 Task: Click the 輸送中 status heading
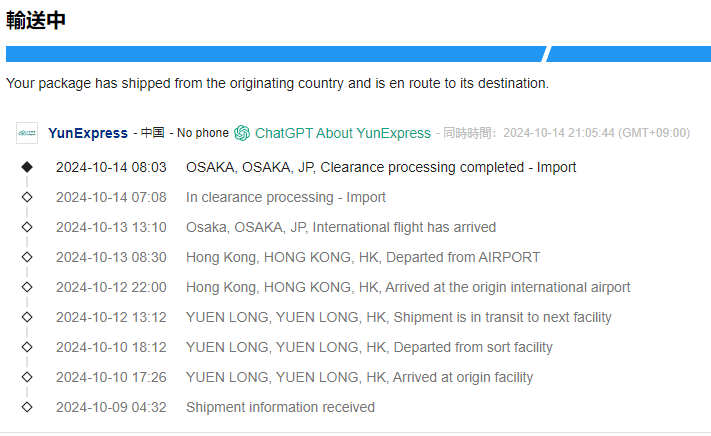pos(36,20)
